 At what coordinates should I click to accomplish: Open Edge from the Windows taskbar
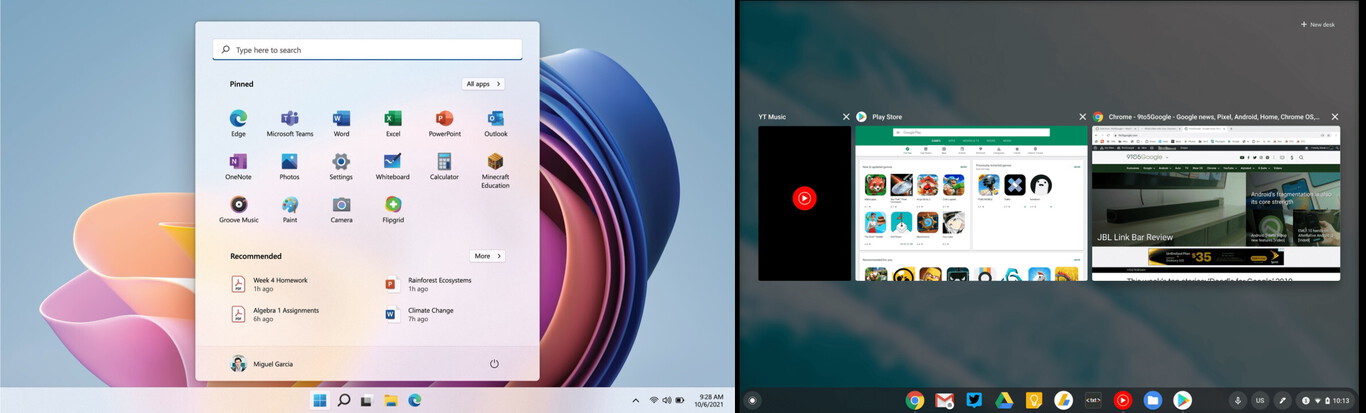[414, 400]
